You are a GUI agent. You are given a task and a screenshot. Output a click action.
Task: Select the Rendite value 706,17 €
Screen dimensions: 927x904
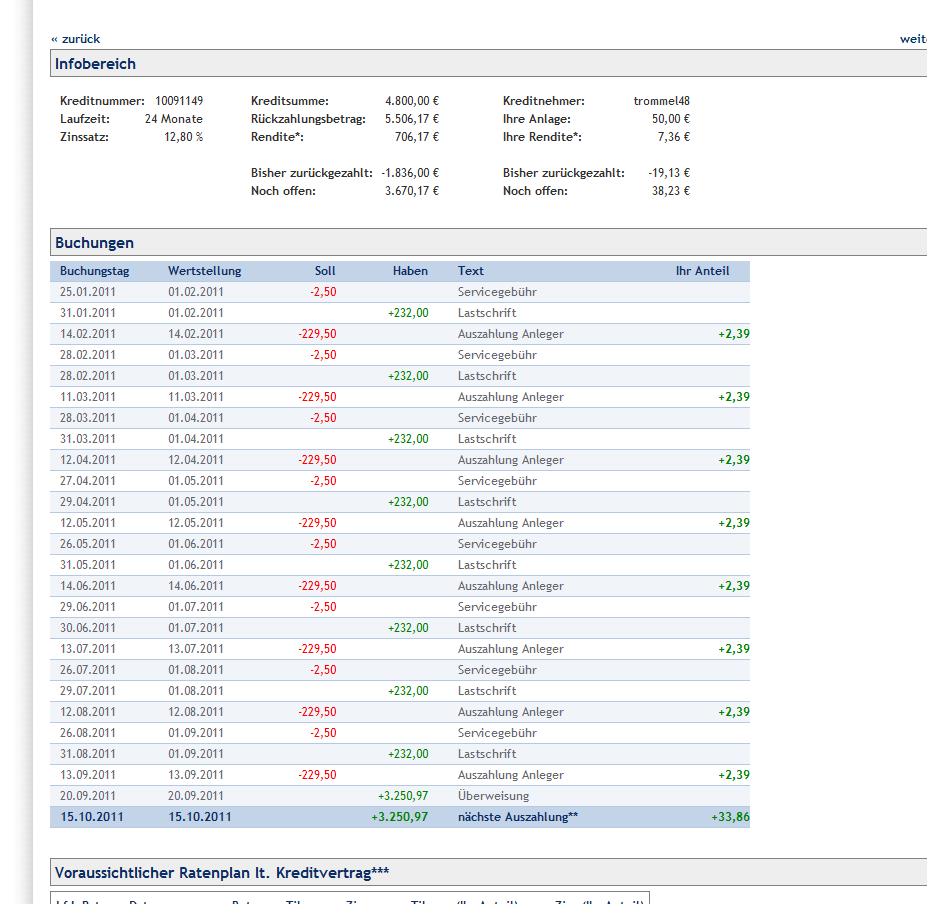click(x=417, y=137)
